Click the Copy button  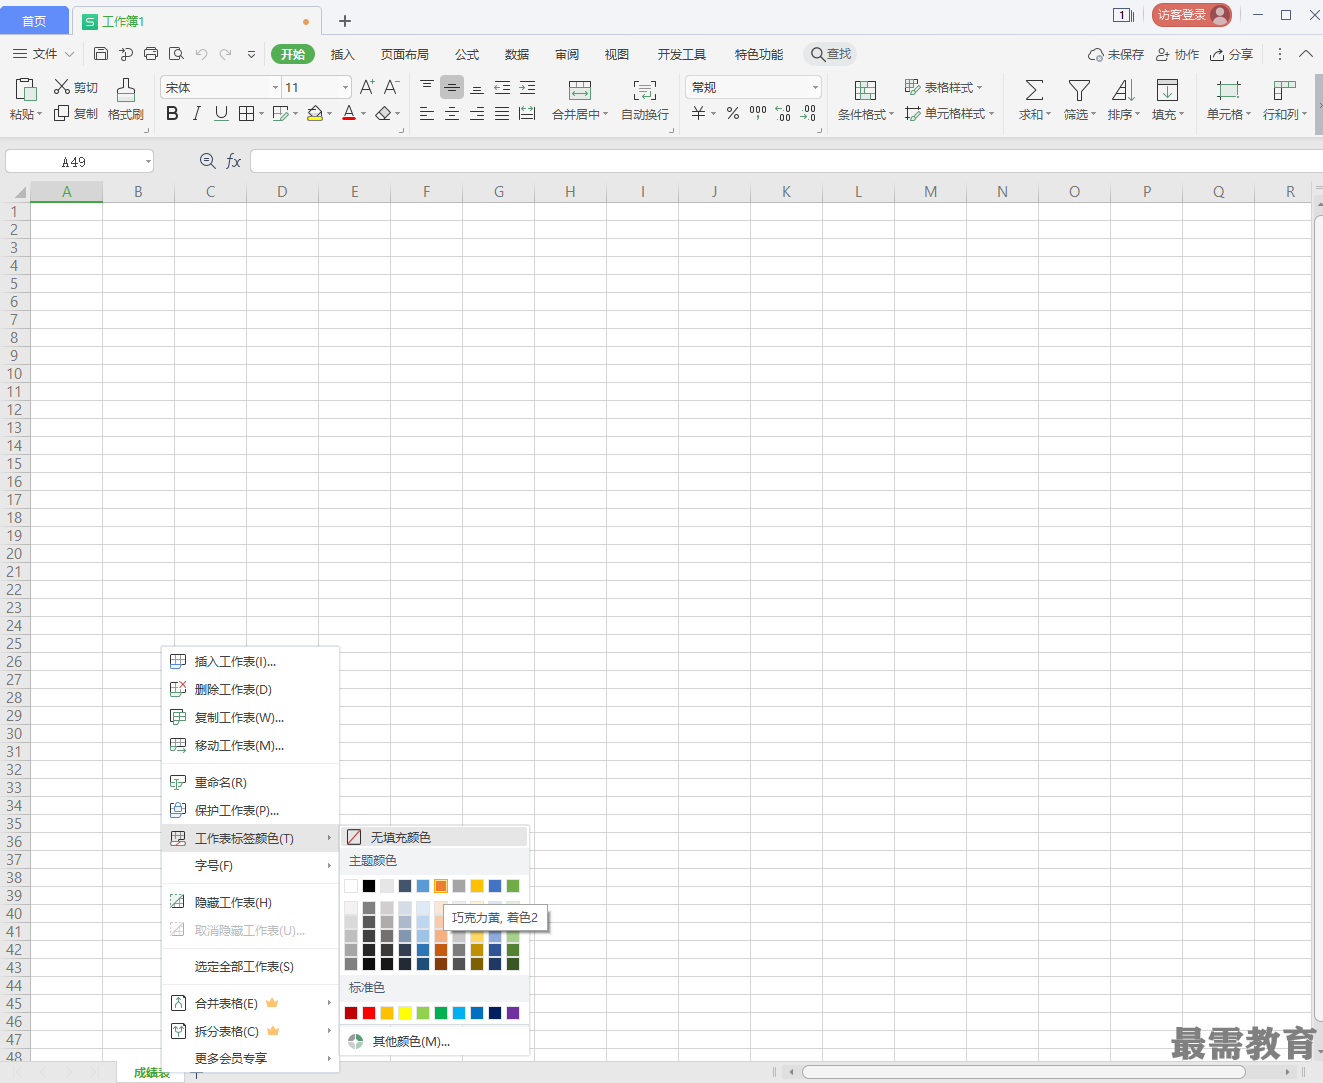(x=76, y=113)
